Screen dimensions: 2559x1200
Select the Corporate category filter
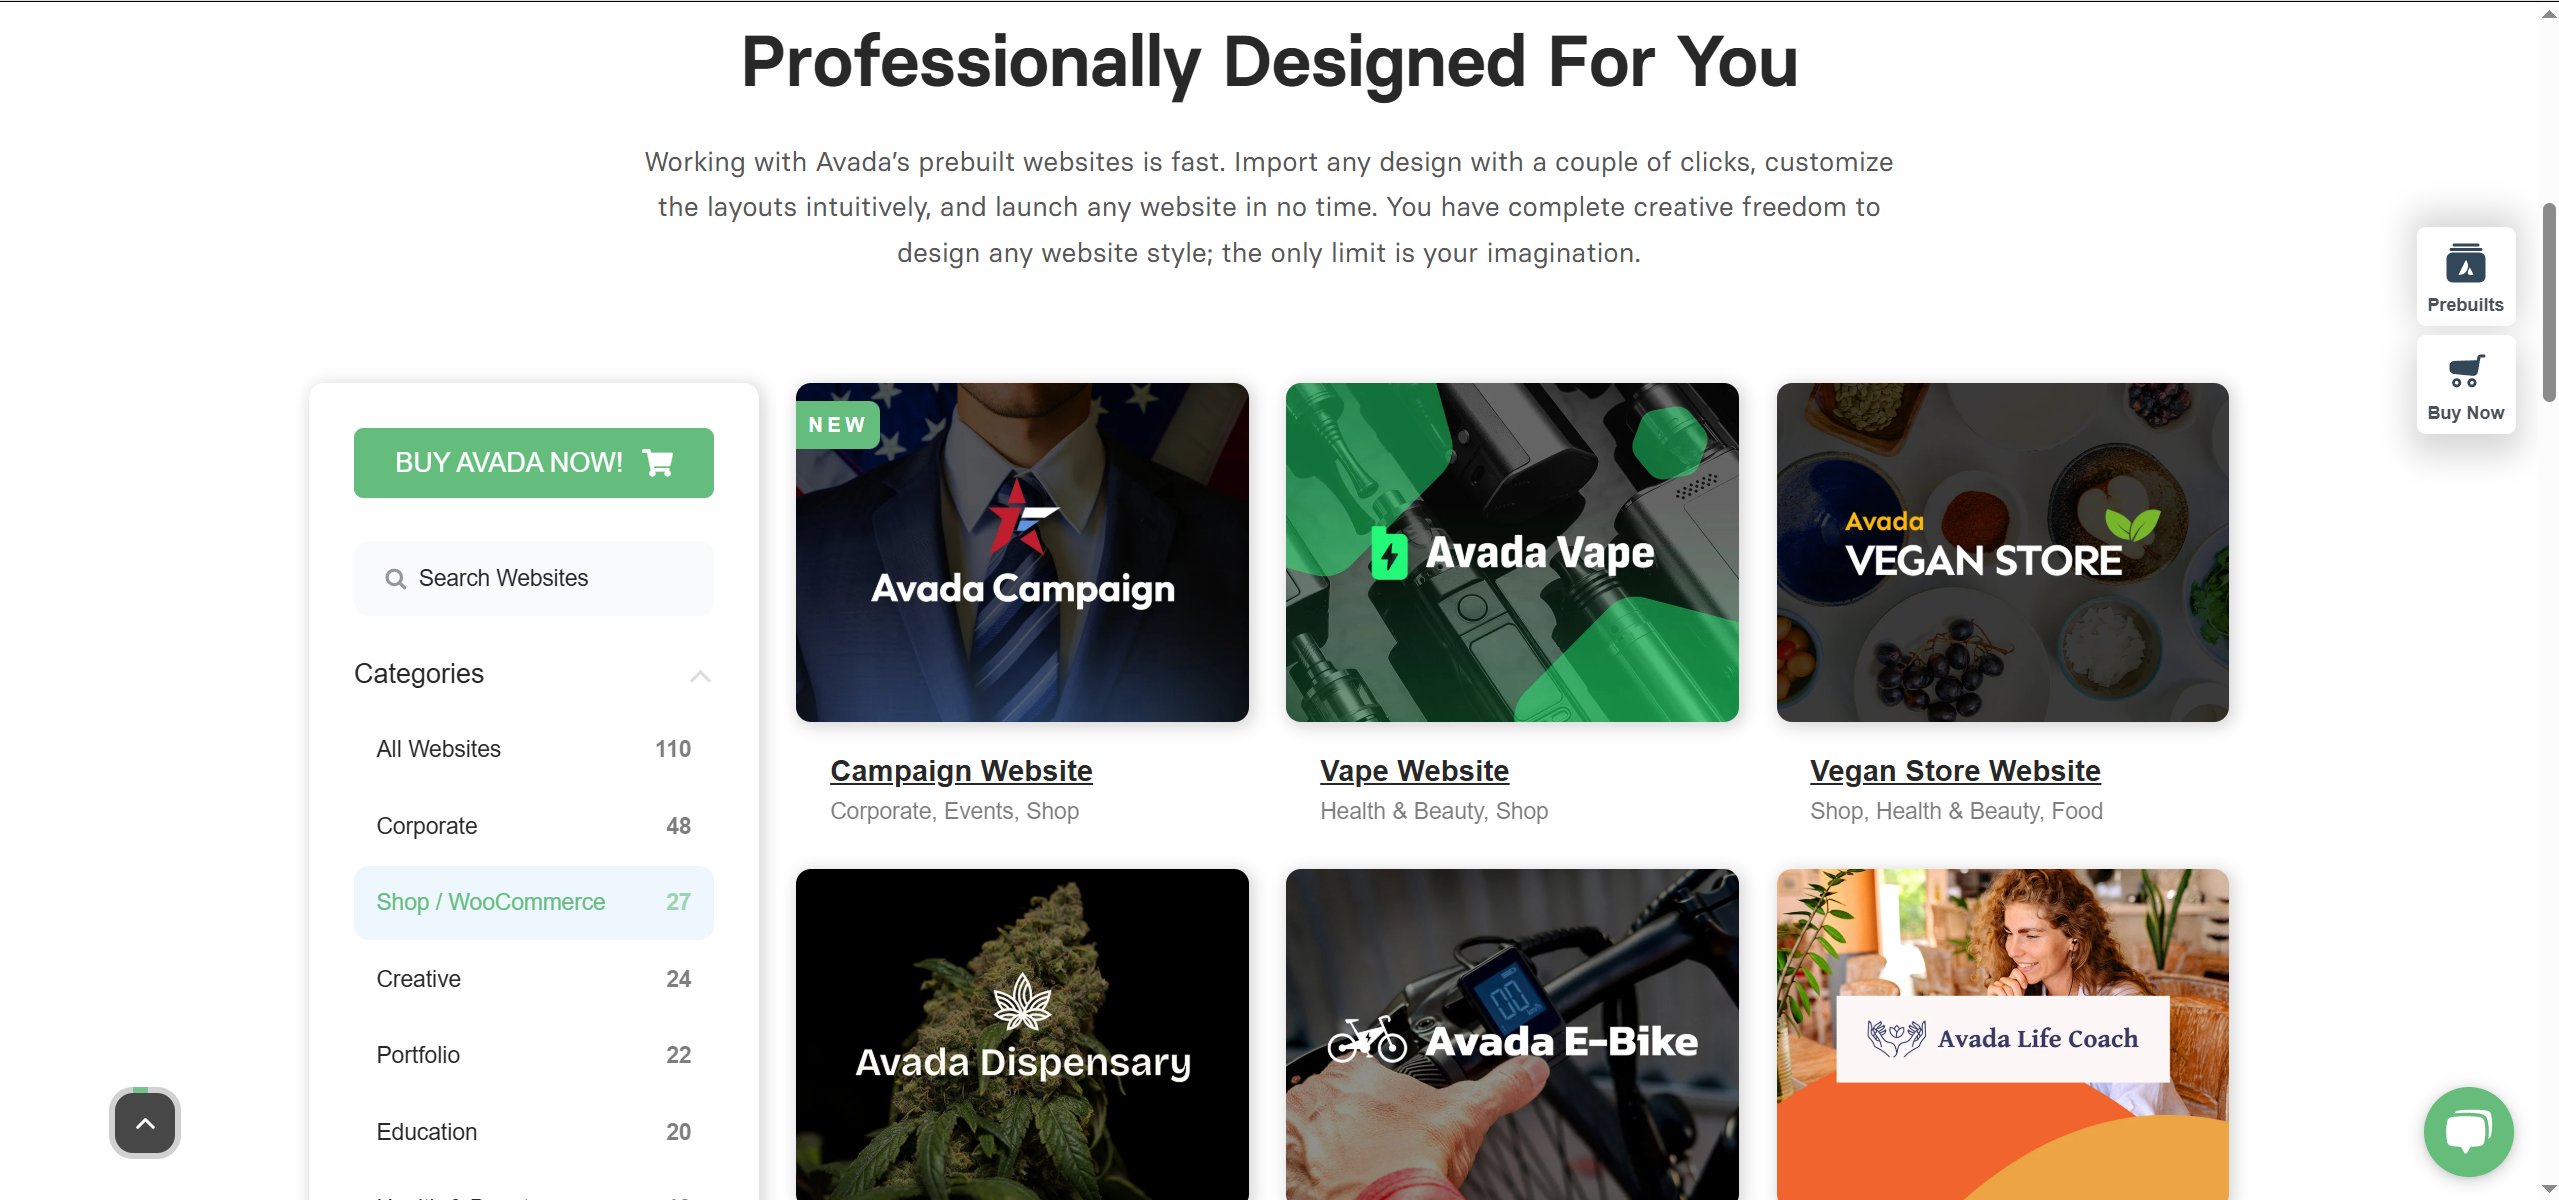click(533, 826)
